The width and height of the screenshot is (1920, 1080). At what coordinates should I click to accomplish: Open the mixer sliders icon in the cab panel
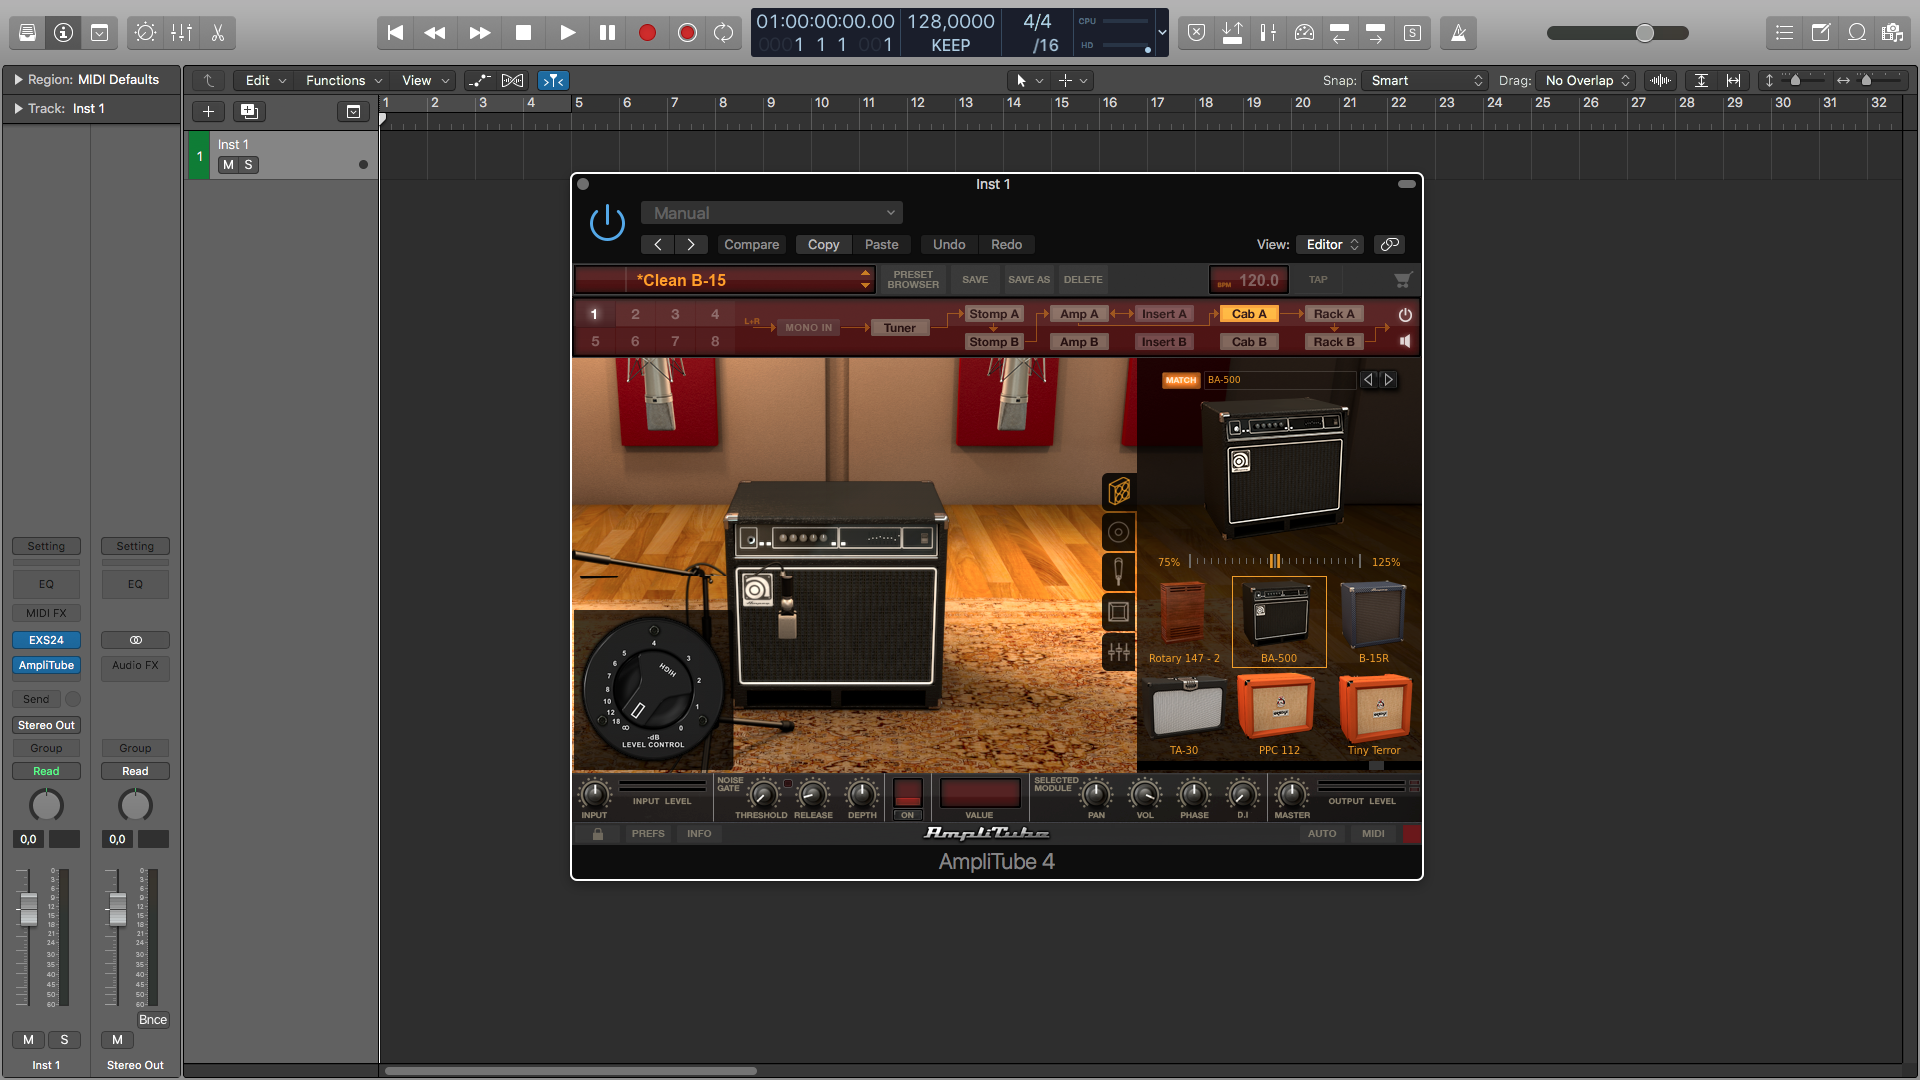1118,652
